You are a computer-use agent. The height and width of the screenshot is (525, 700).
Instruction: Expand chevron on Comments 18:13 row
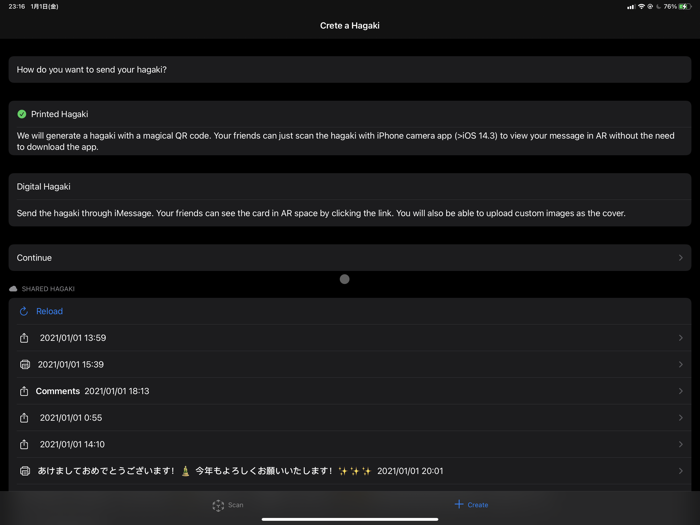point(680,391)
